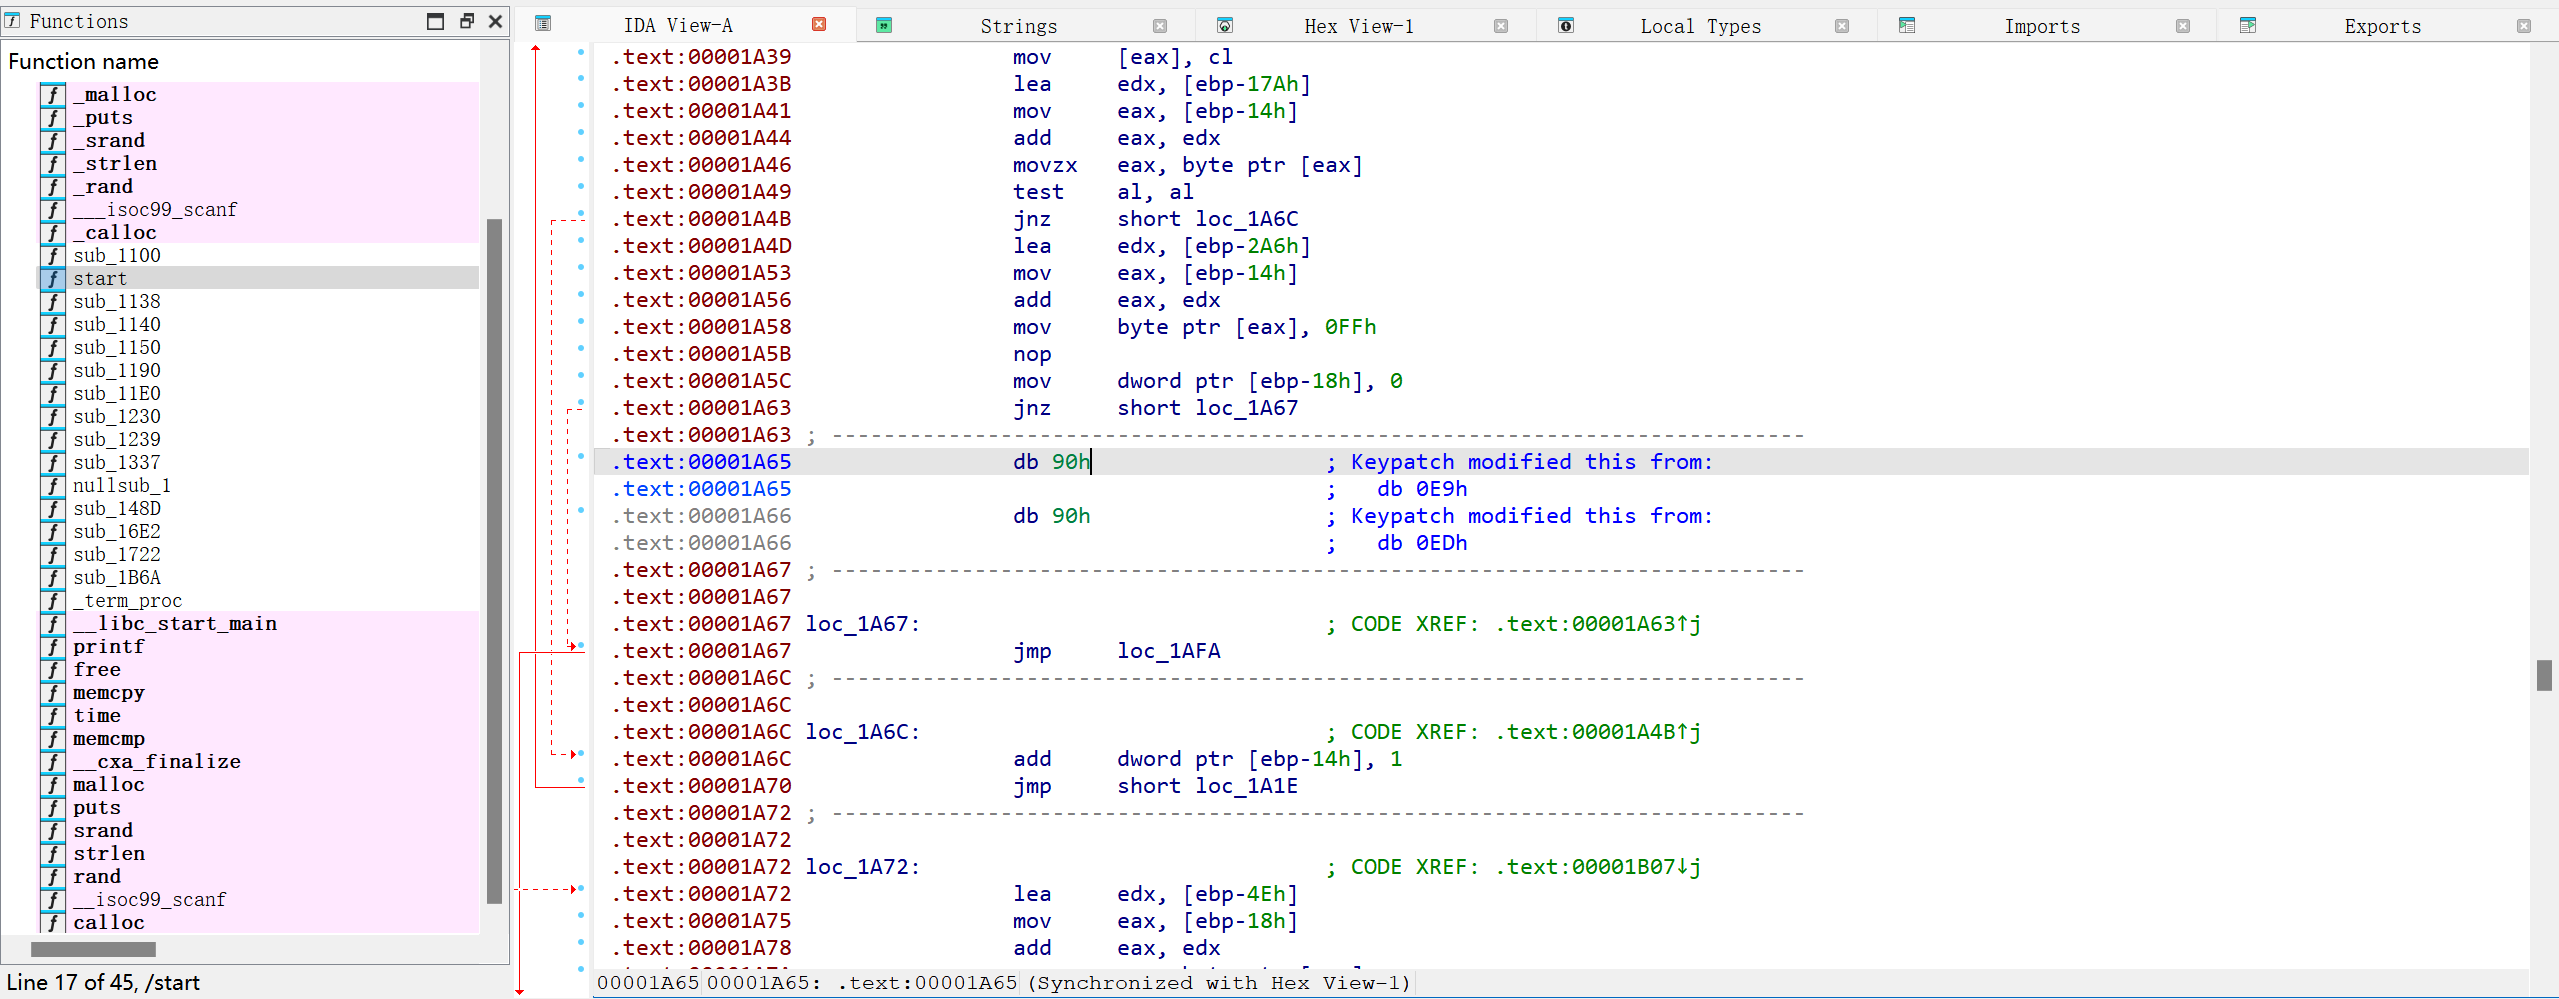The height and width of the screenshot is (999, 2559).
Task: Close the Hex View-1 tab
Action: (x=1501, y=26)
